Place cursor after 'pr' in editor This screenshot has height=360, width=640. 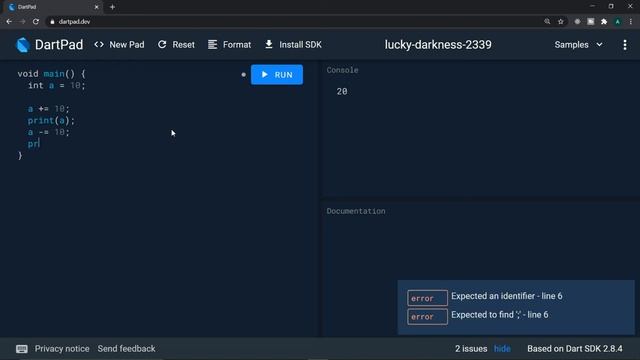click(x=39, y=144)
